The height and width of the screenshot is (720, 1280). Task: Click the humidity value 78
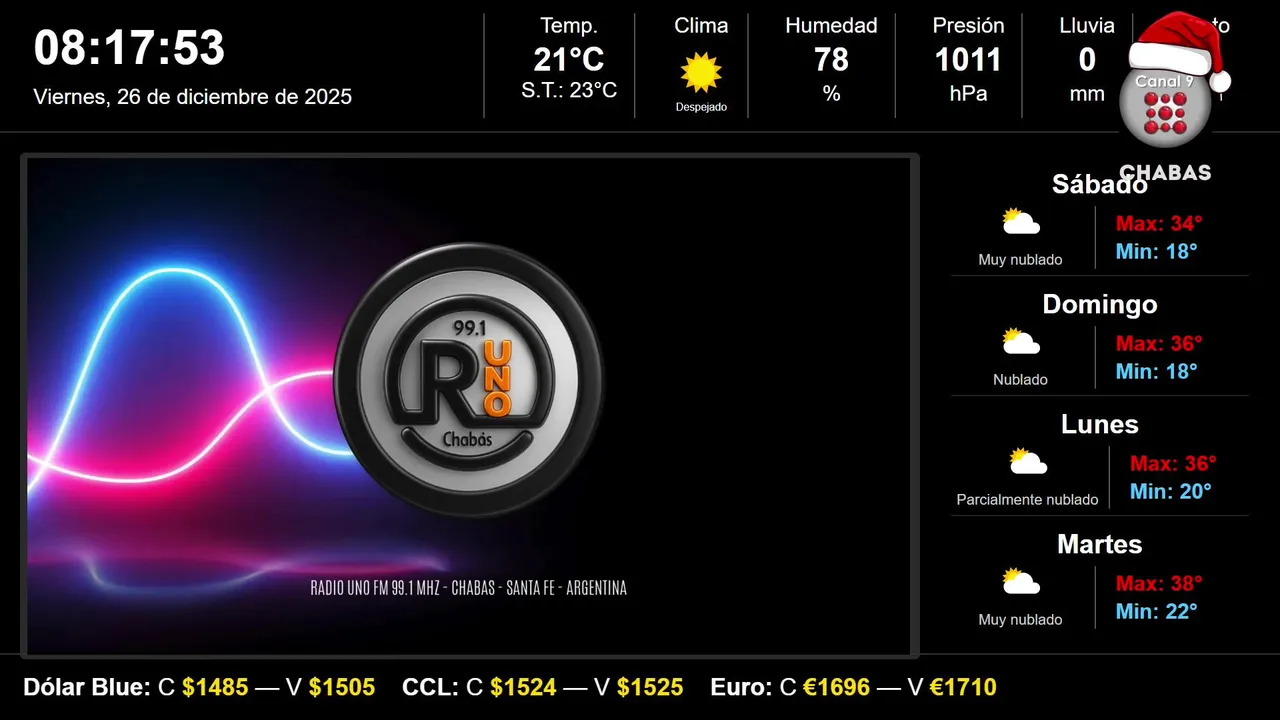click(x=831, y=60)
